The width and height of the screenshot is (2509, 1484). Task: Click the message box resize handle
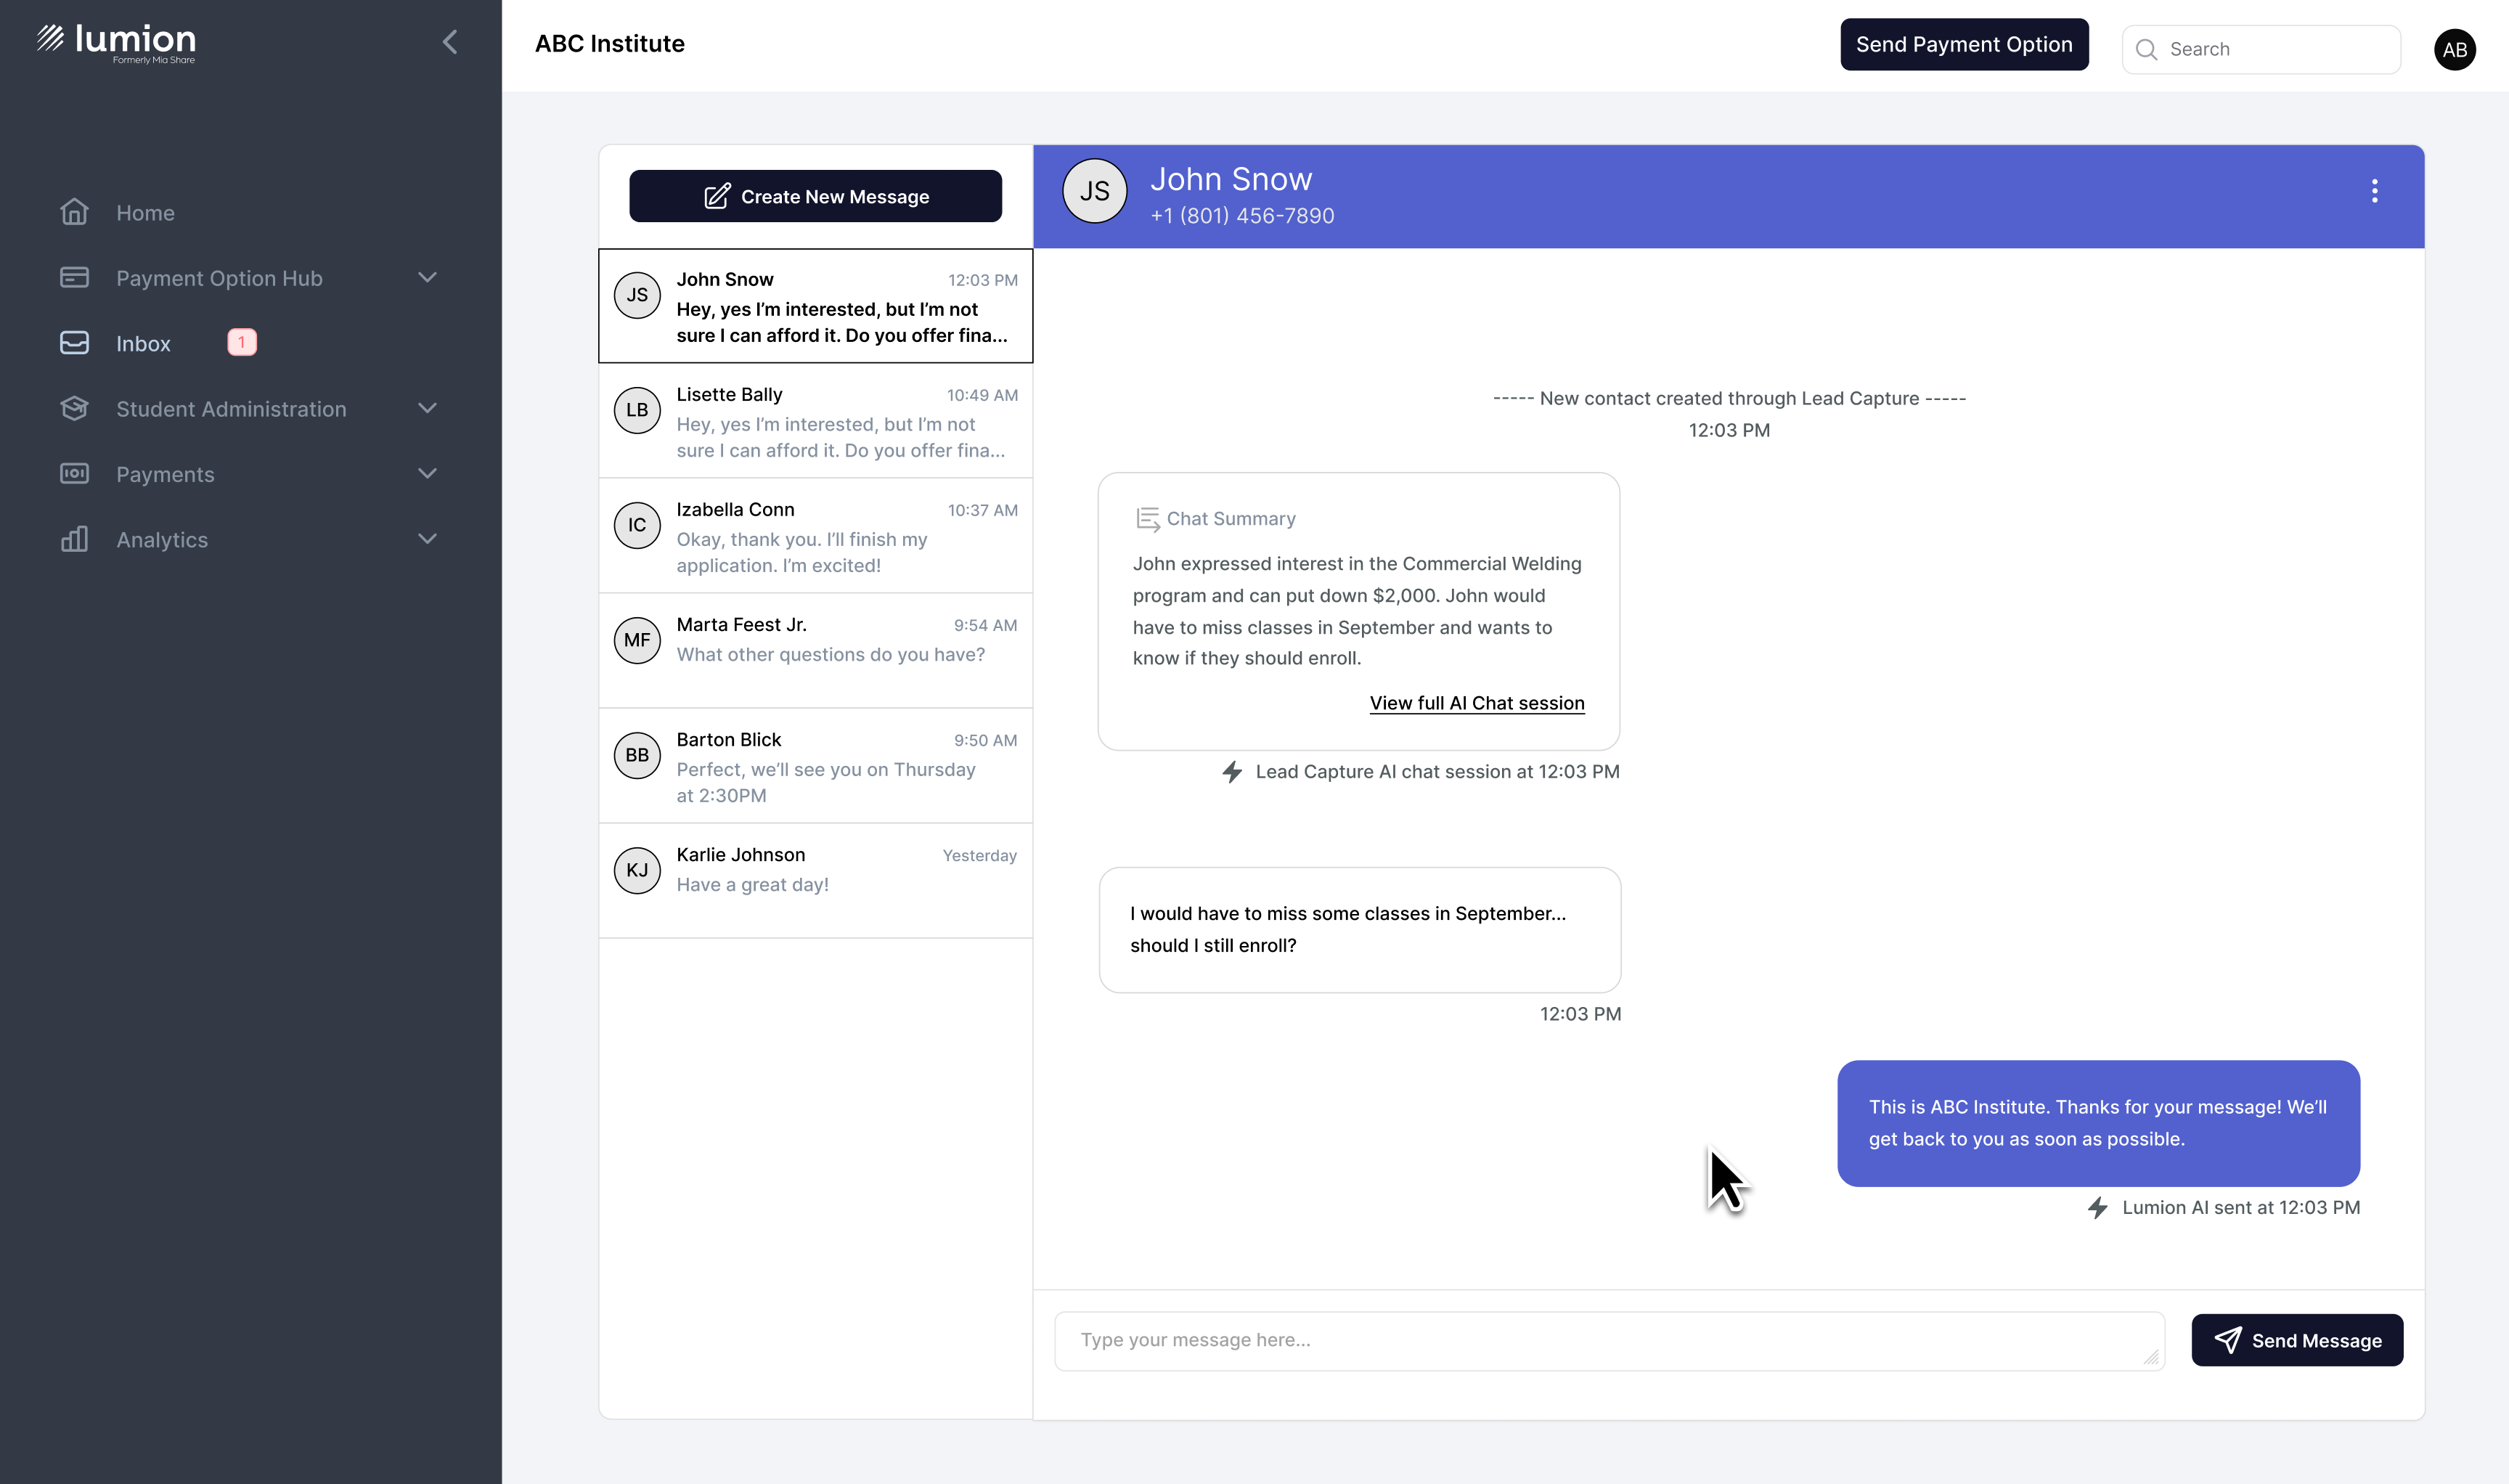point(2151,1357)
